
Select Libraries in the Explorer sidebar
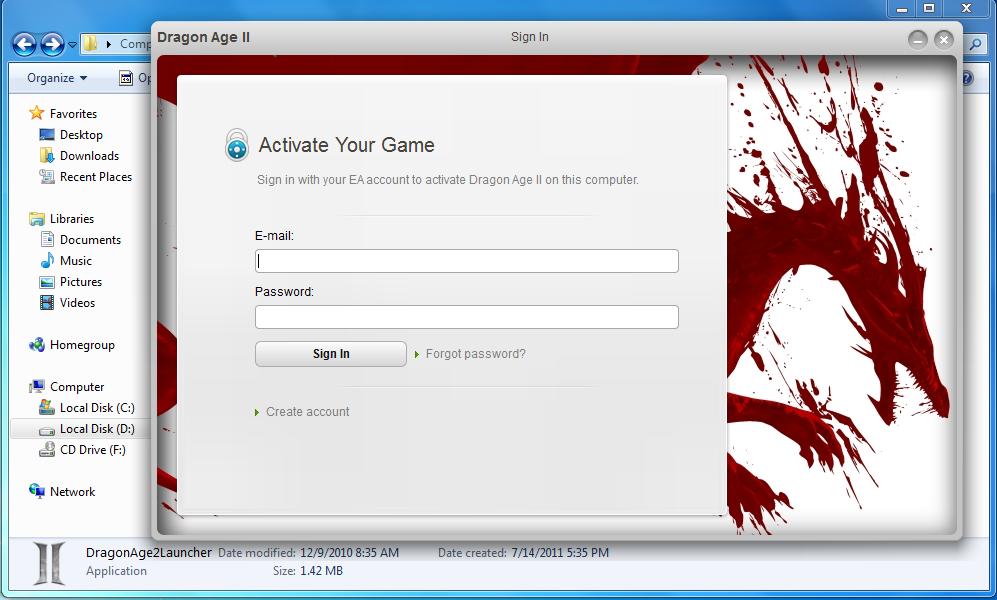coord(72,219)
